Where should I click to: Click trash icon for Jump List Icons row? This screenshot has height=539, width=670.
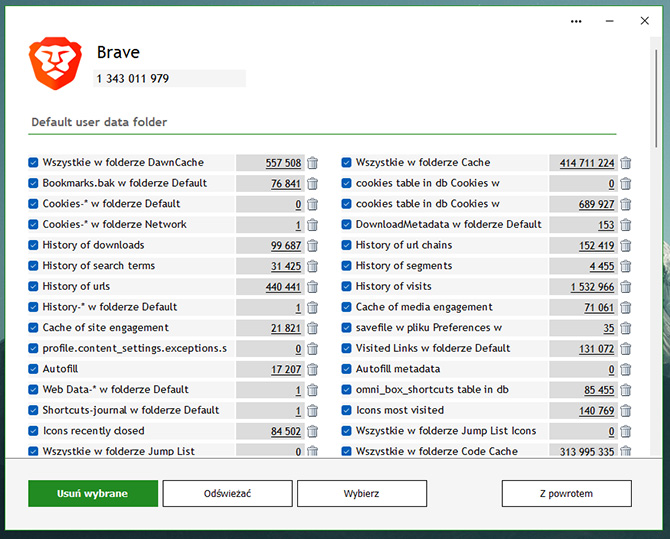tap(626, 431)
